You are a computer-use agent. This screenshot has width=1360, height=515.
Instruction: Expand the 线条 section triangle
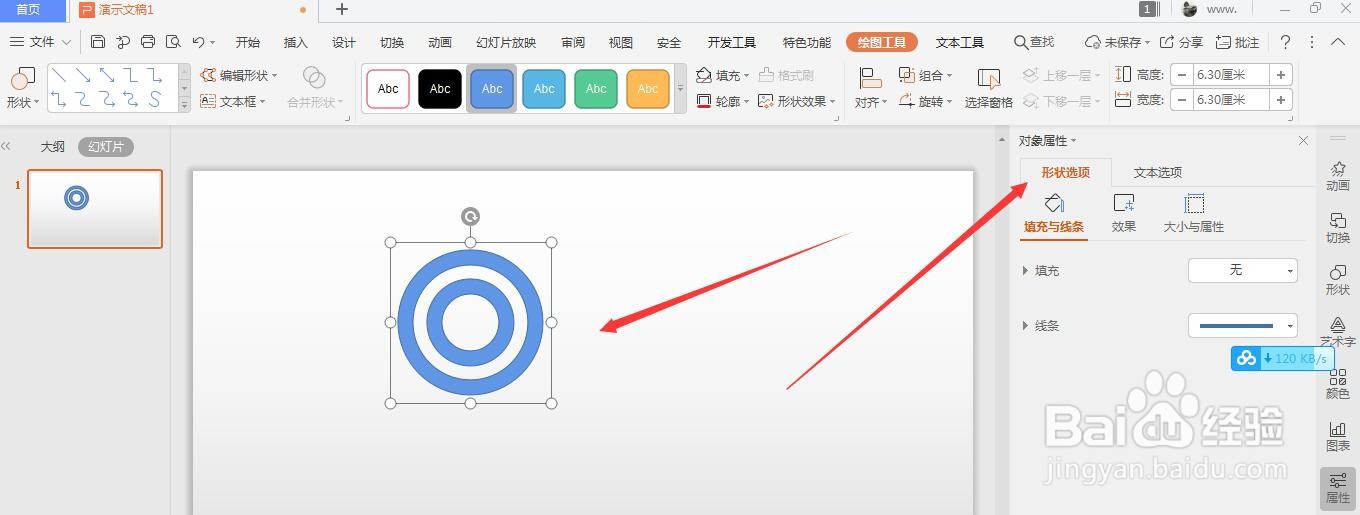tap(1025, 326)
